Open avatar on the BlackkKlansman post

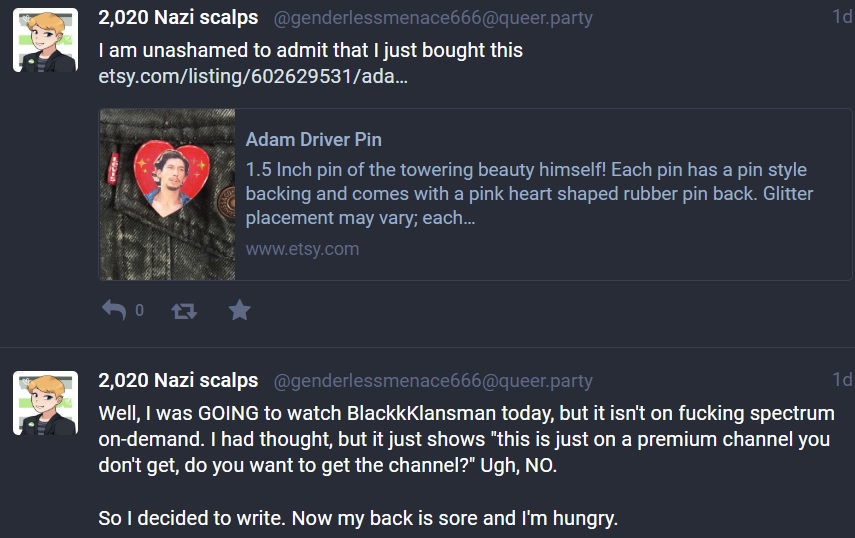point(45,403)
